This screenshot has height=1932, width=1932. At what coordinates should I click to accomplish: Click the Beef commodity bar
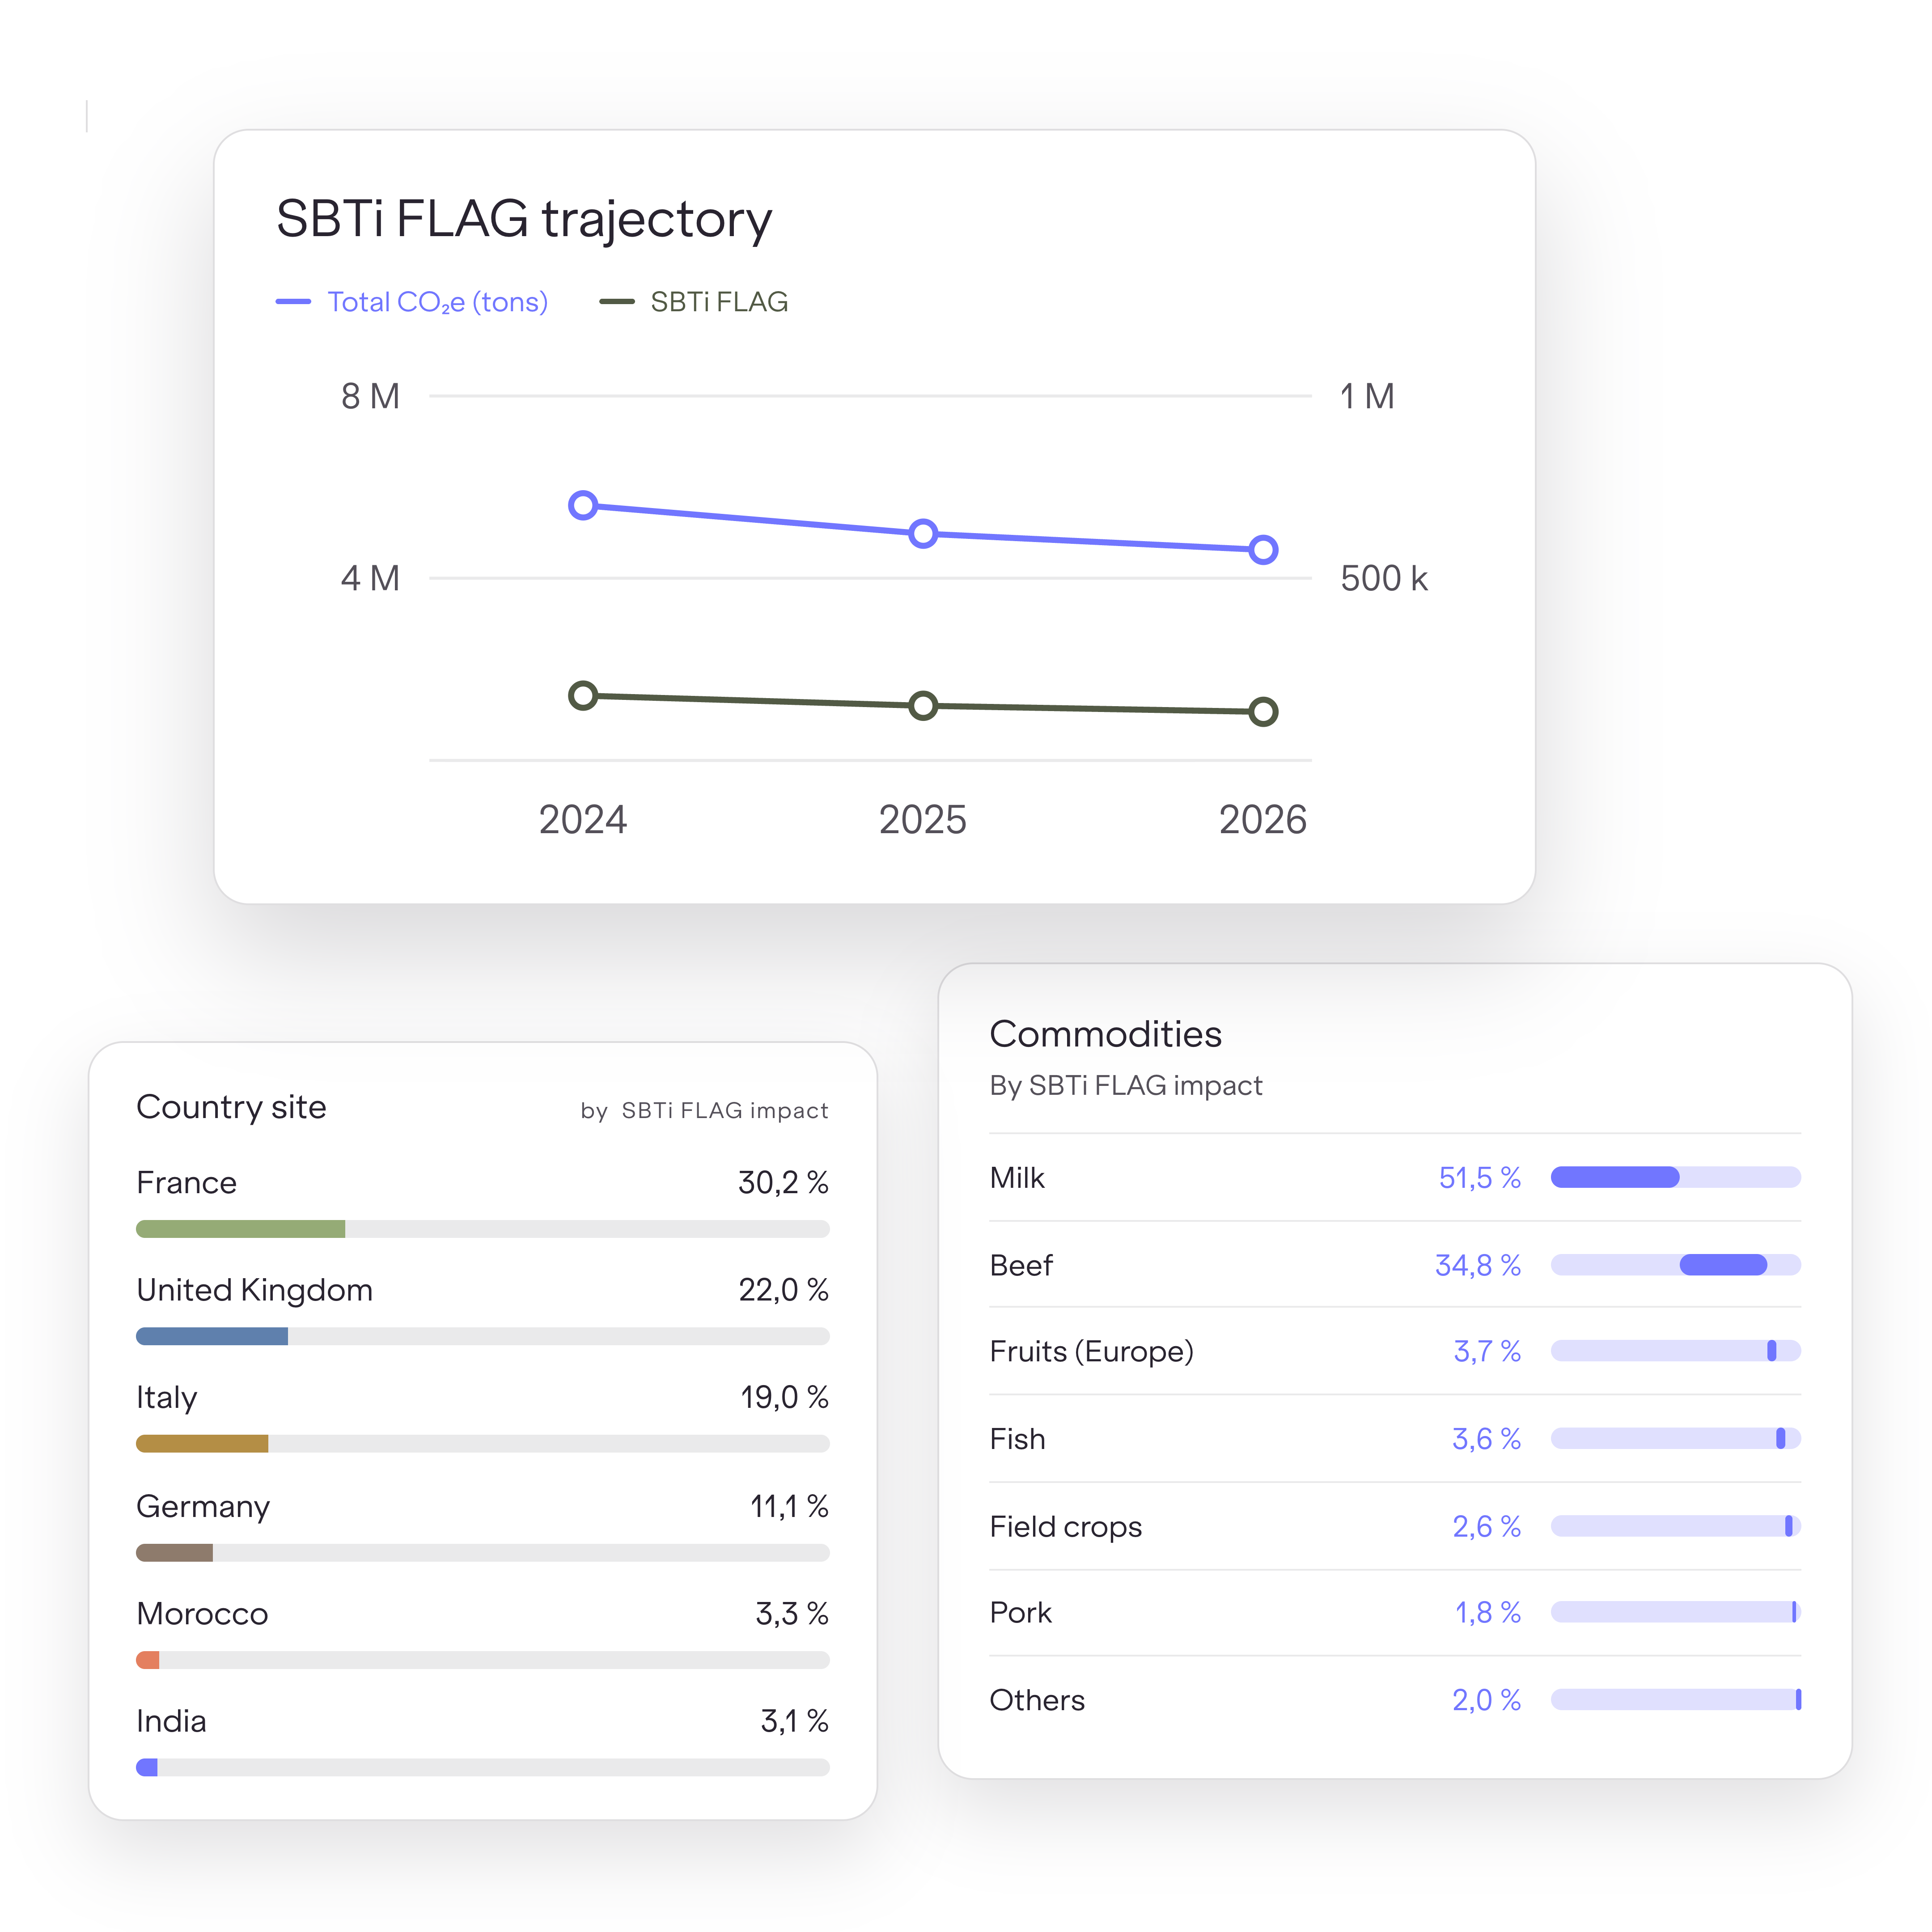(x=1676, y=1265)
